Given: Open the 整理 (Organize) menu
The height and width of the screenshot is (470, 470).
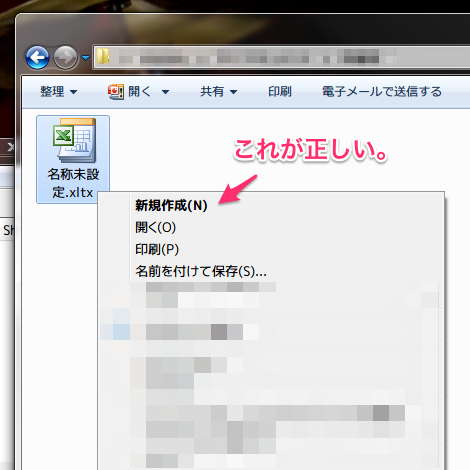Looking at the screenshot, I should (59, 91).
